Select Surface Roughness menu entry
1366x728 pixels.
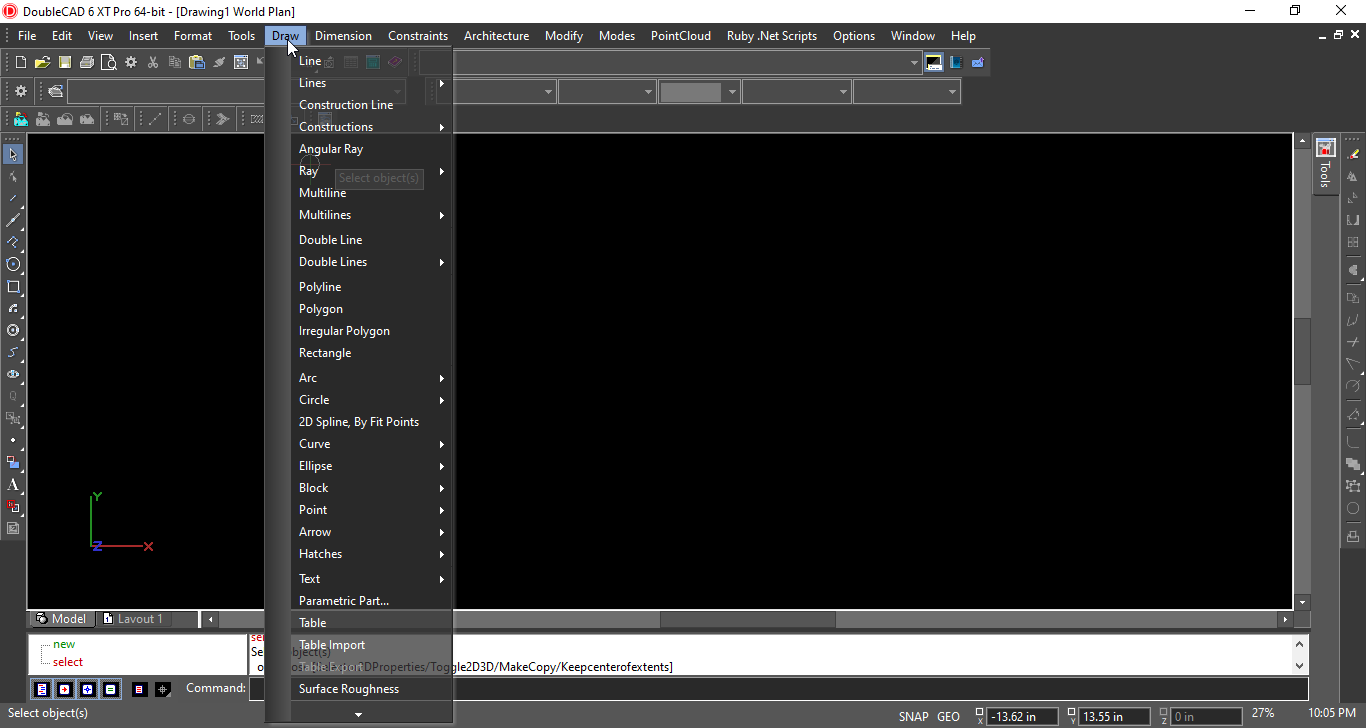[x=371, y=689]
